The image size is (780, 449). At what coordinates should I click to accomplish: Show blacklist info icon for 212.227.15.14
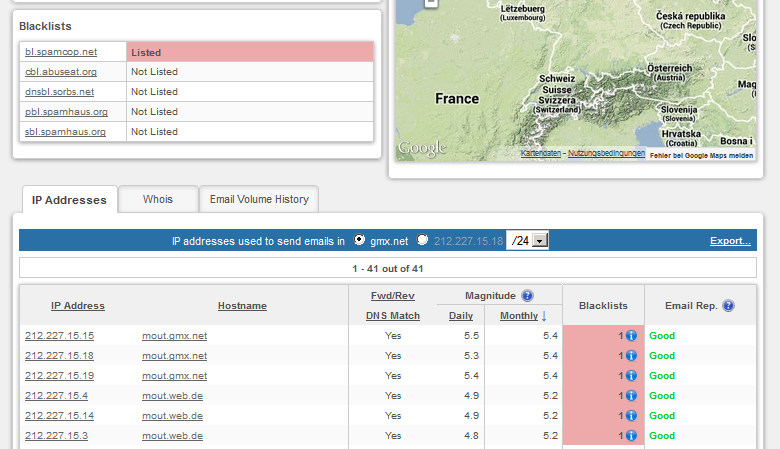631,415
